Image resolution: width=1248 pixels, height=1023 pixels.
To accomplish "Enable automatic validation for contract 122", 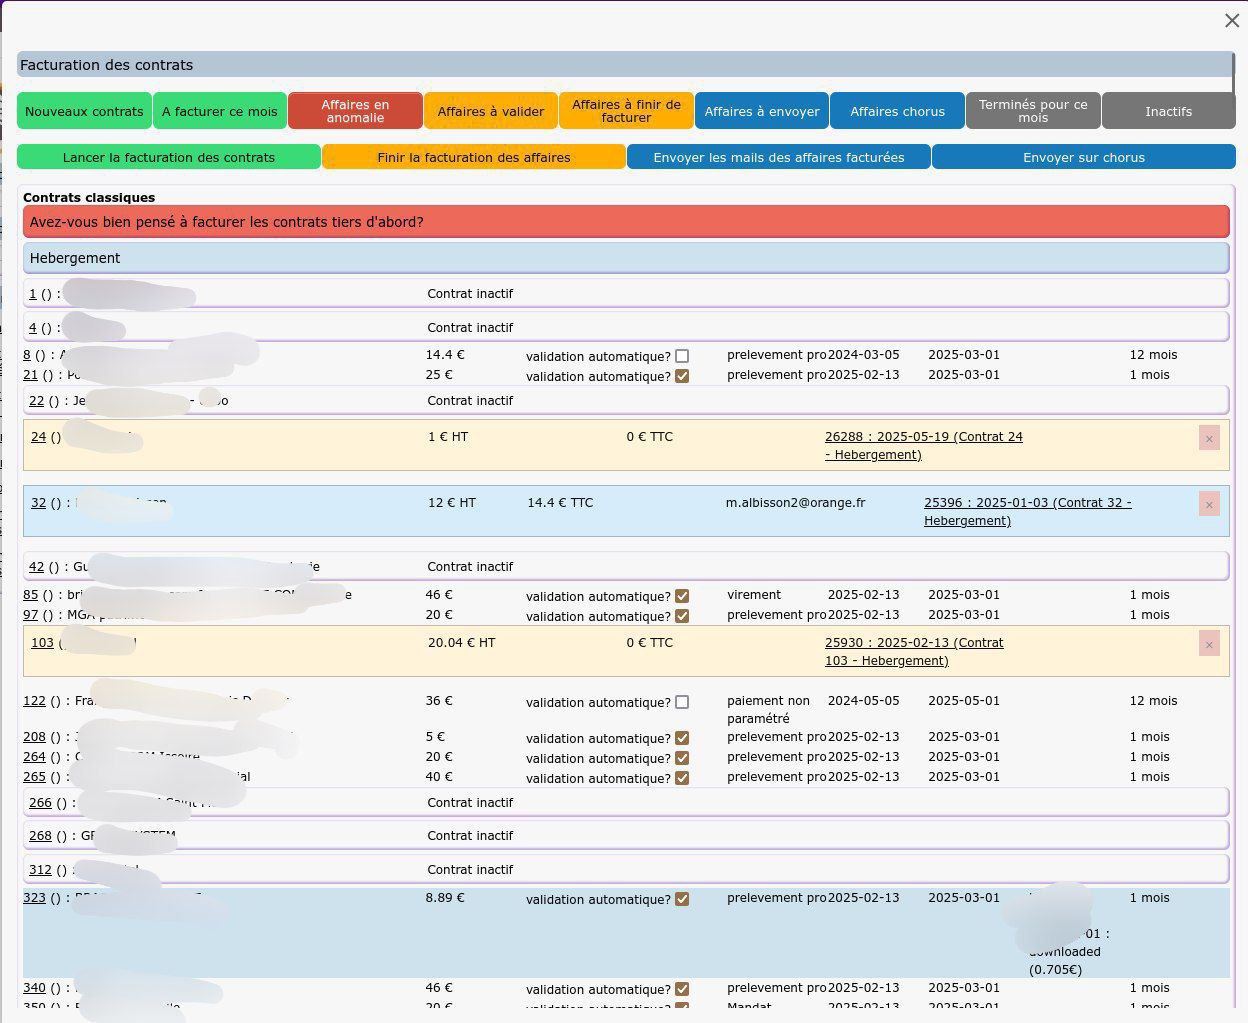I will pos(682,702).
